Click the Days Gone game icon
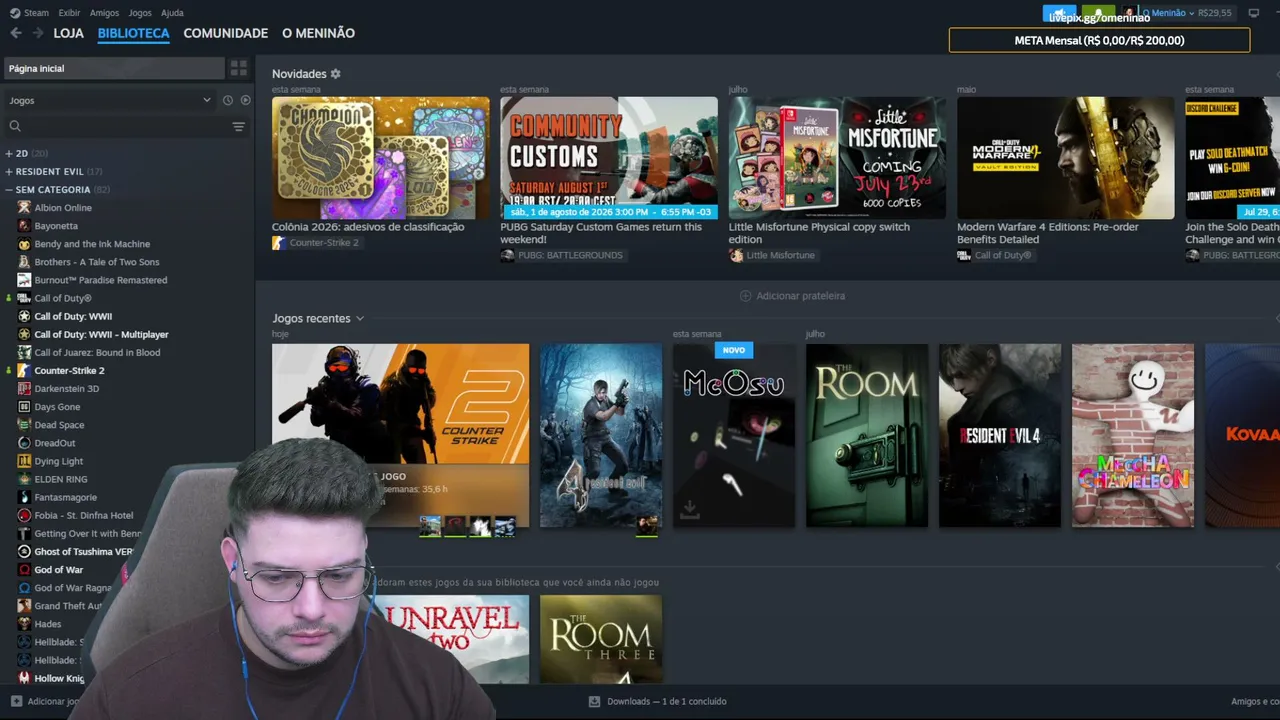Image resolution: width=1280 pixels, height=720 pixels. [x=25, y=407]
